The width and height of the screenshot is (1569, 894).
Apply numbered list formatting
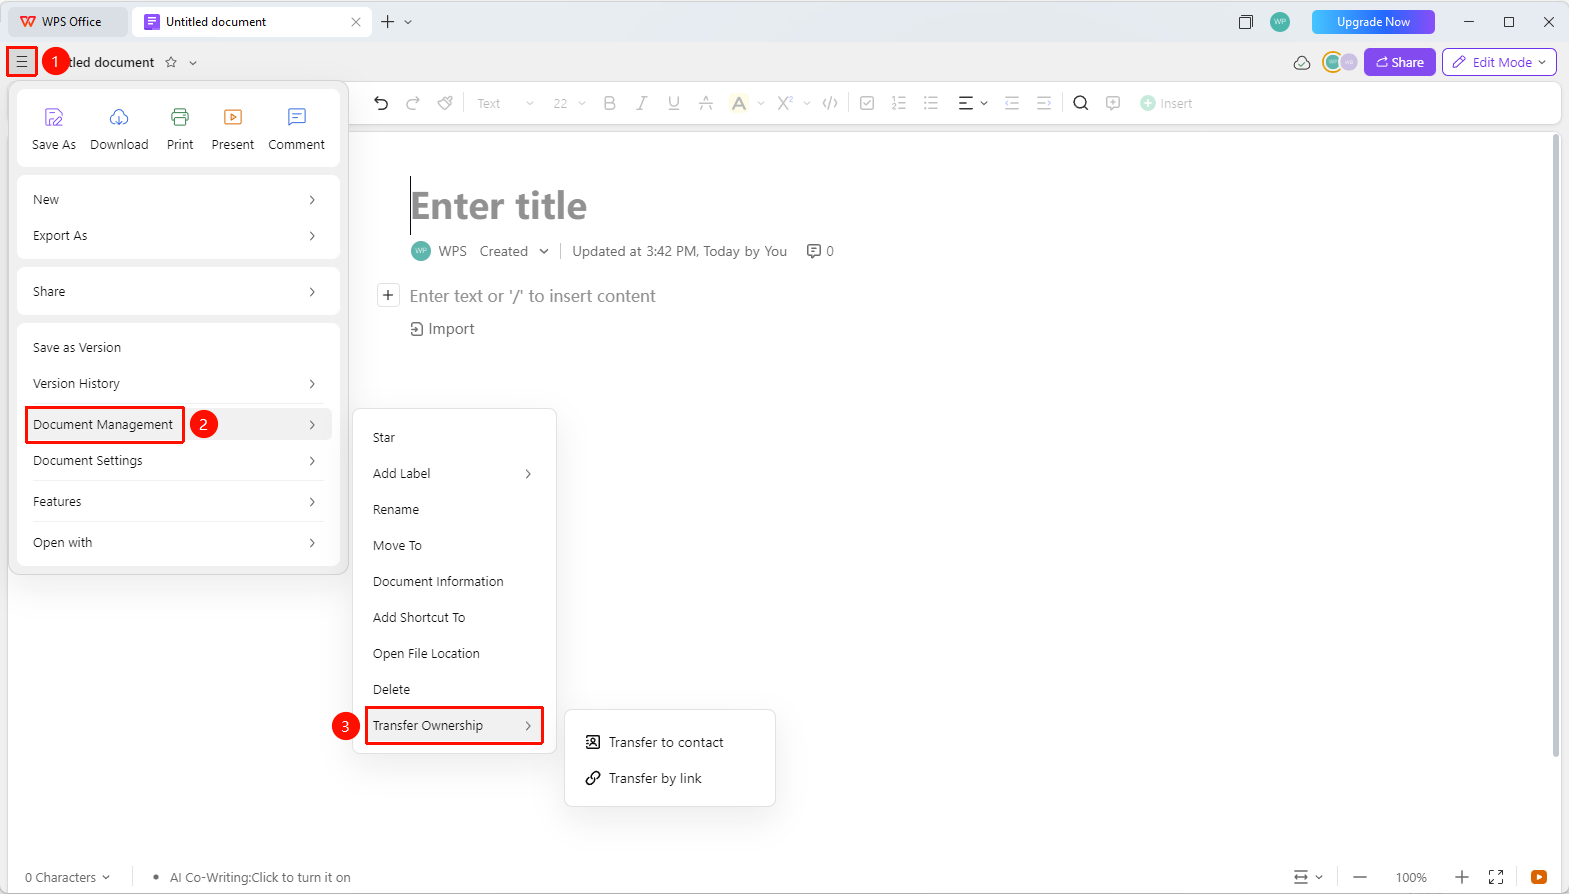(899, 103)
